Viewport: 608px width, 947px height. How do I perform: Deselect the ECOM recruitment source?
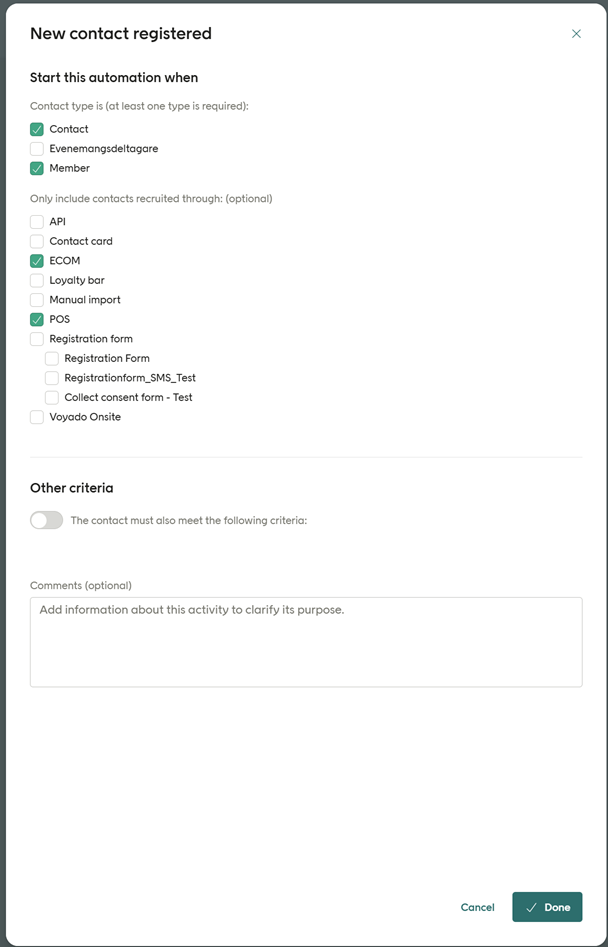coord(37,261)
